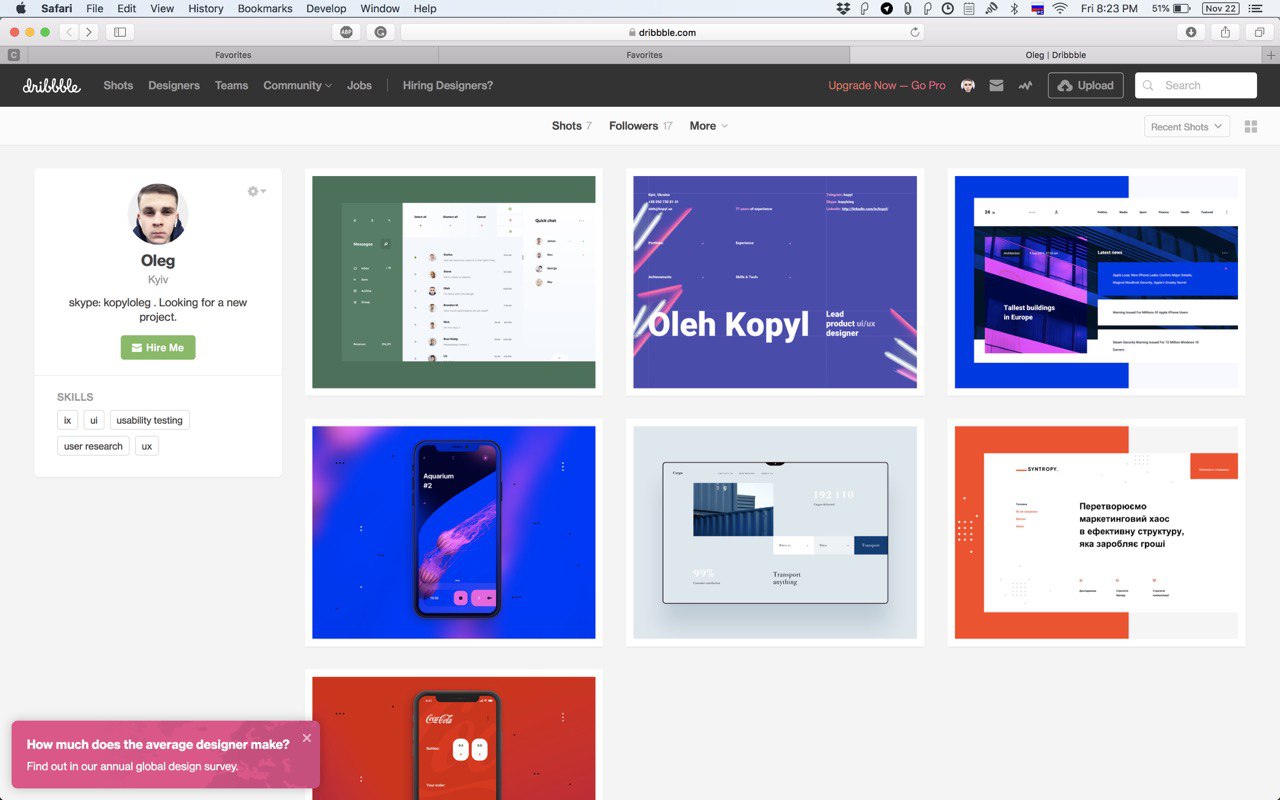Open the activity pulse icon
This screenshot has height=800, width=1280.
click(x=1025, y=86)
